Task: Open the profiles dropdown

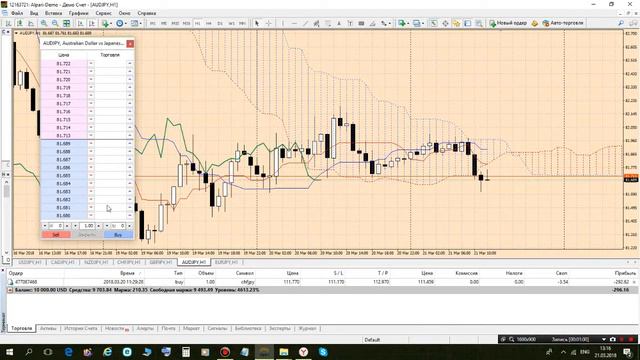Action: coord(418,23)
